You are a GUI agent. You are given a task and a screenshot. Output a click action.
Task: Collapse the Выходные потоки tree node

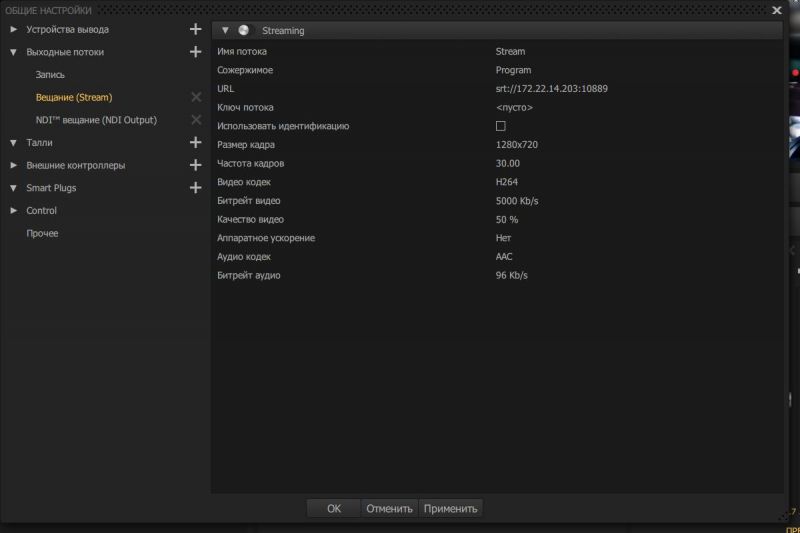coord(14,52)
